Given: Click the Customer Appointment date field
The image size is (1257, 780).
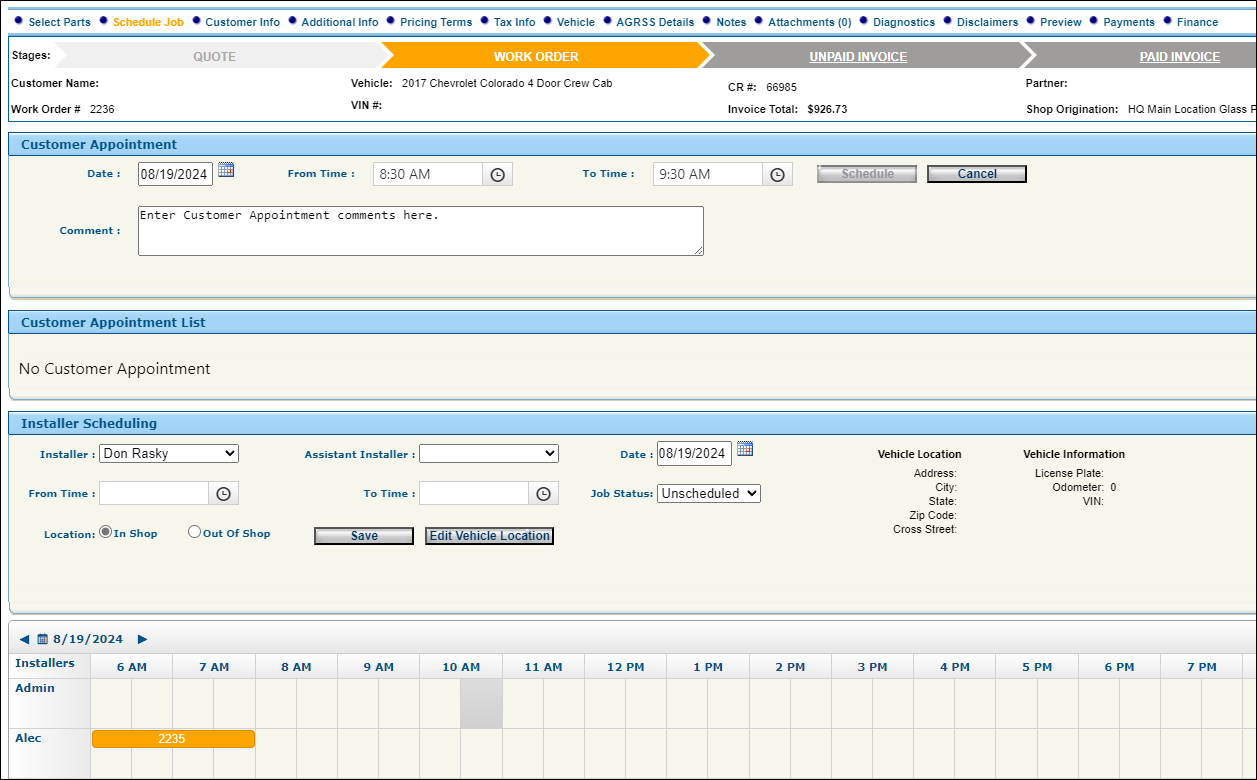Looking at the screenshot, I should pyautogui.click(x=175, y=174).
